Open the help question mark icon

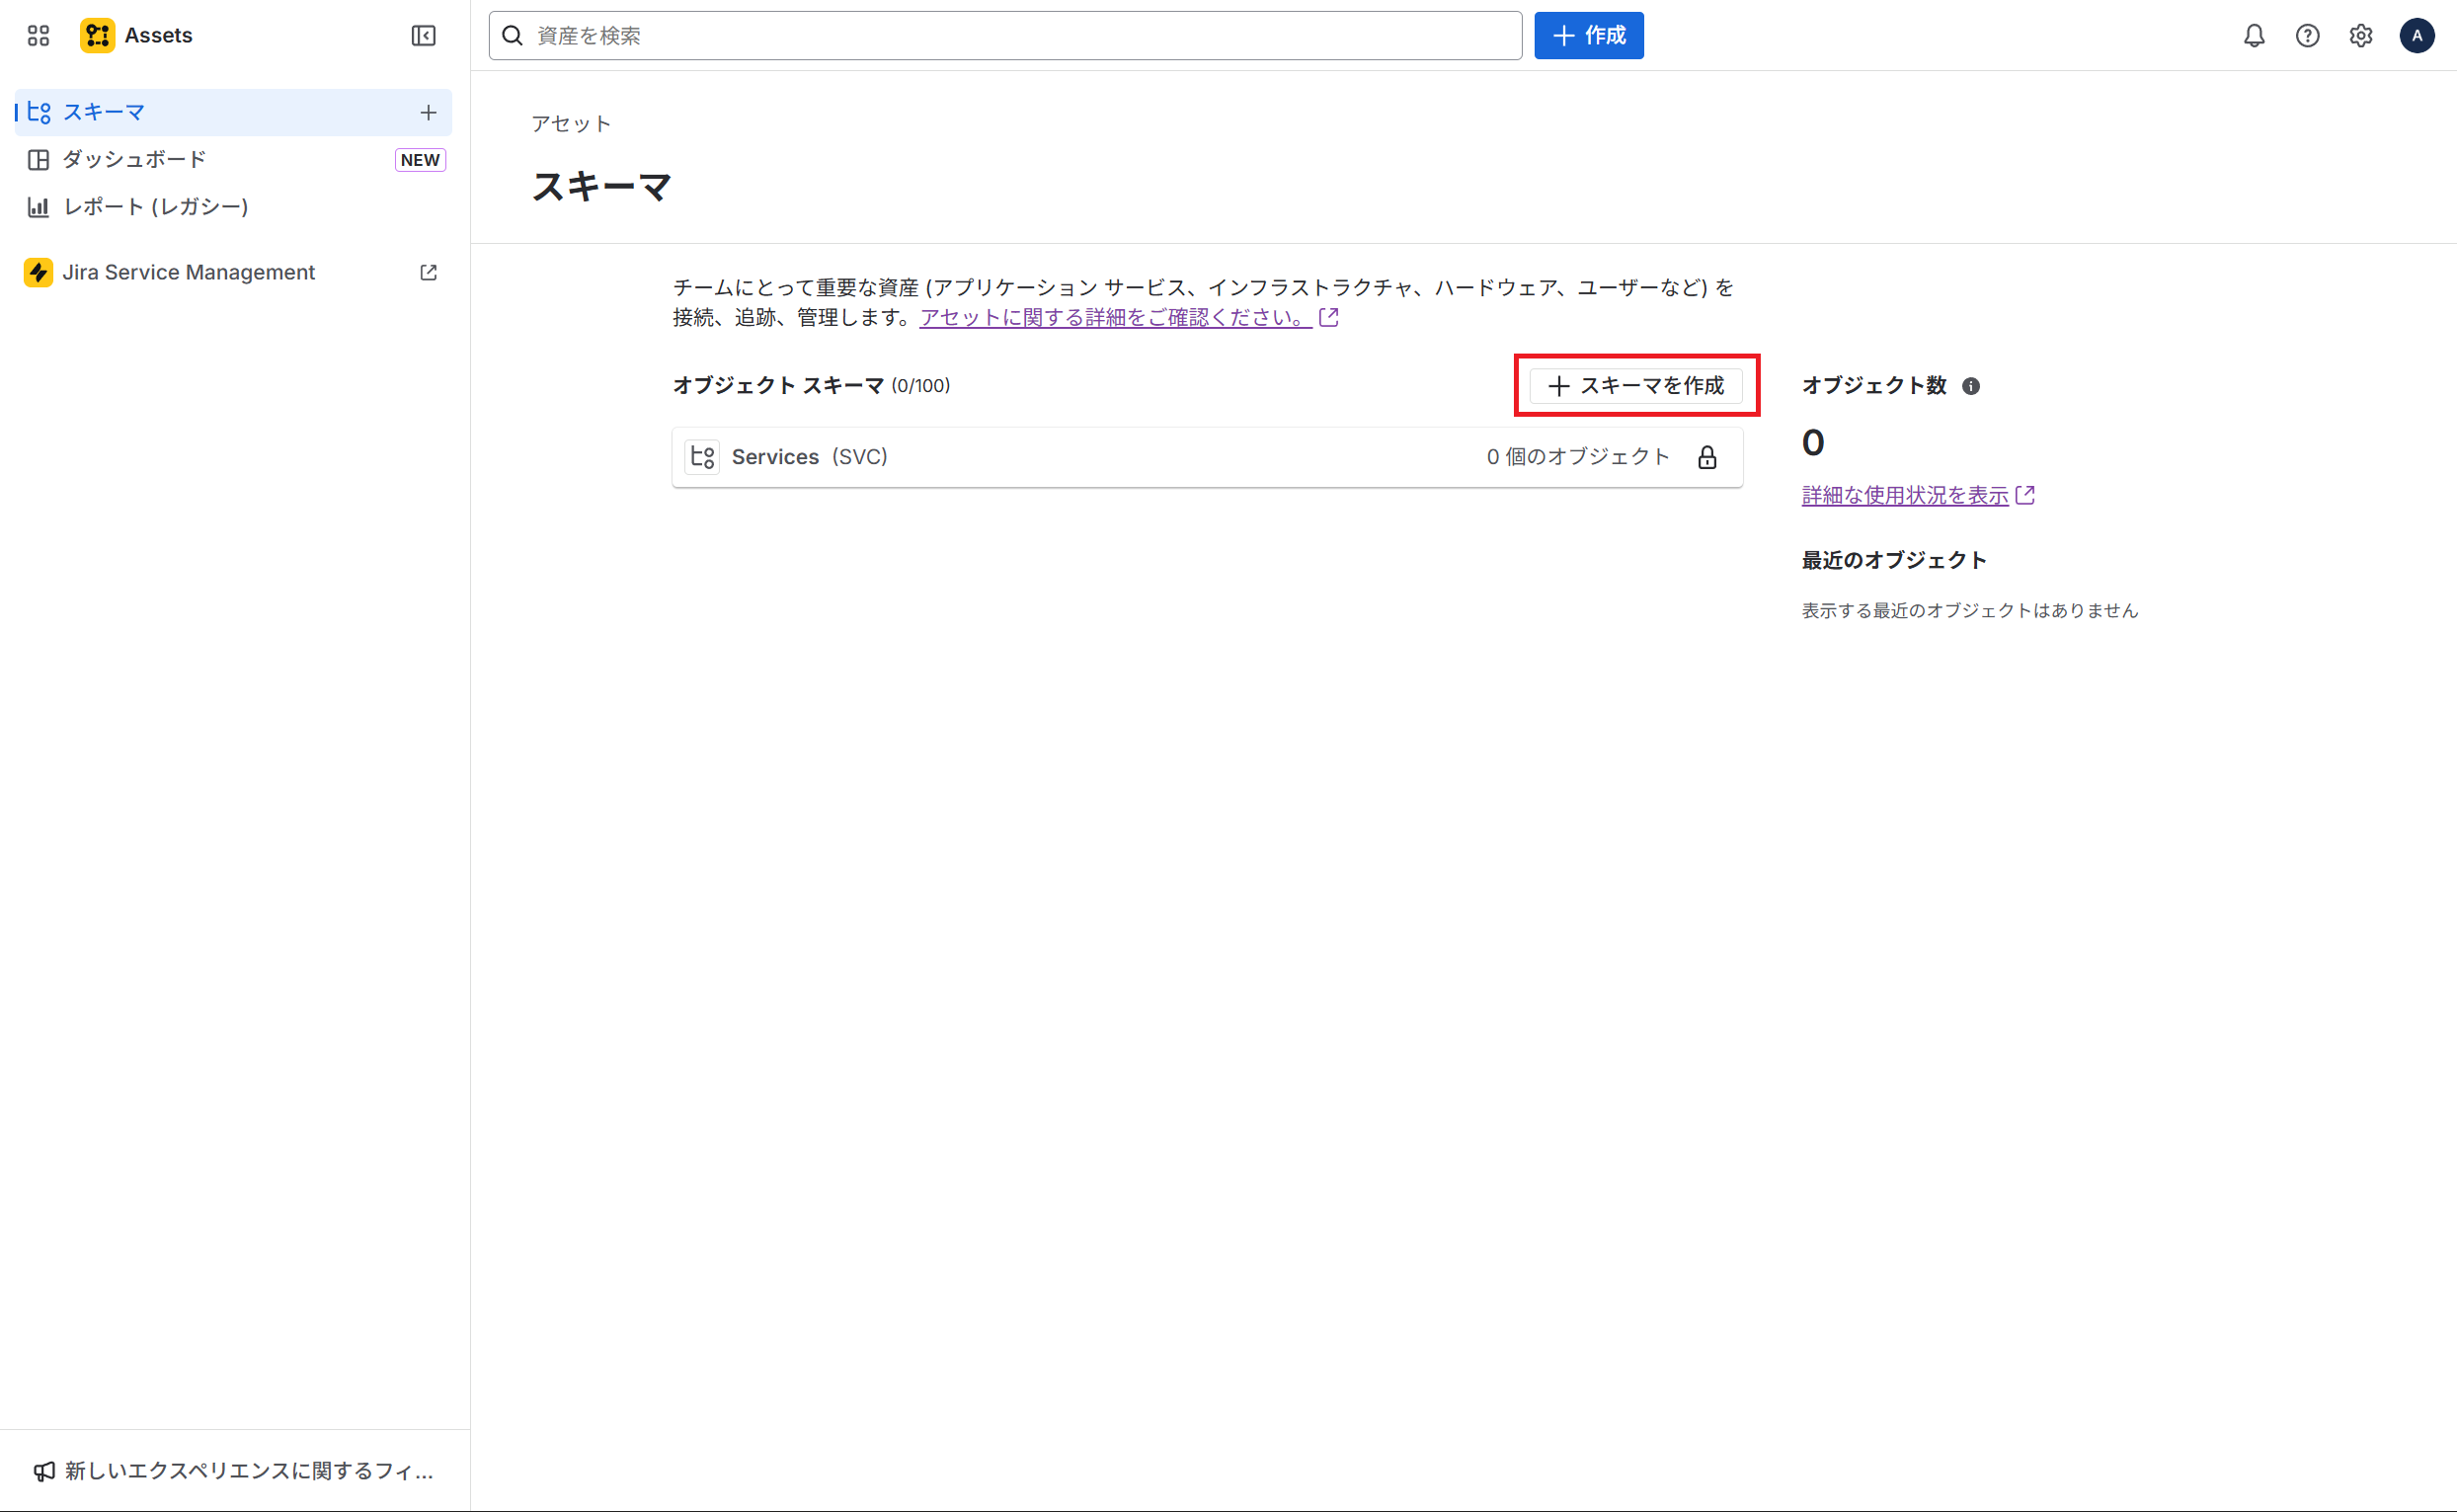pyautogui.click(x=2307, y=36)
